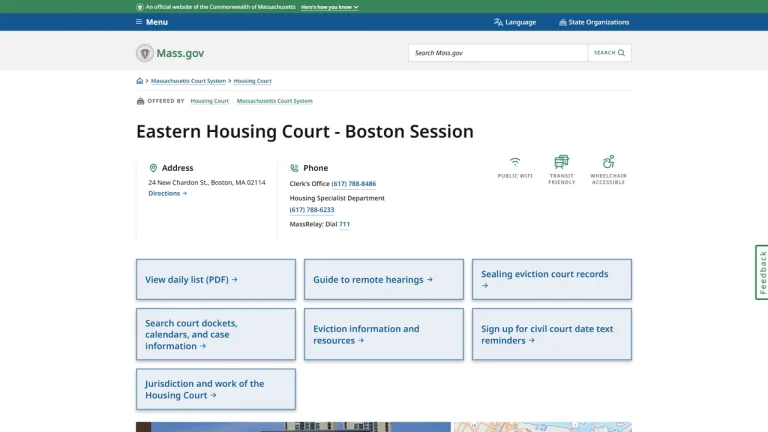This screenshot has height=432, width=768.
Task: Click the Search button with magnifier
Action: coord(609,53)
